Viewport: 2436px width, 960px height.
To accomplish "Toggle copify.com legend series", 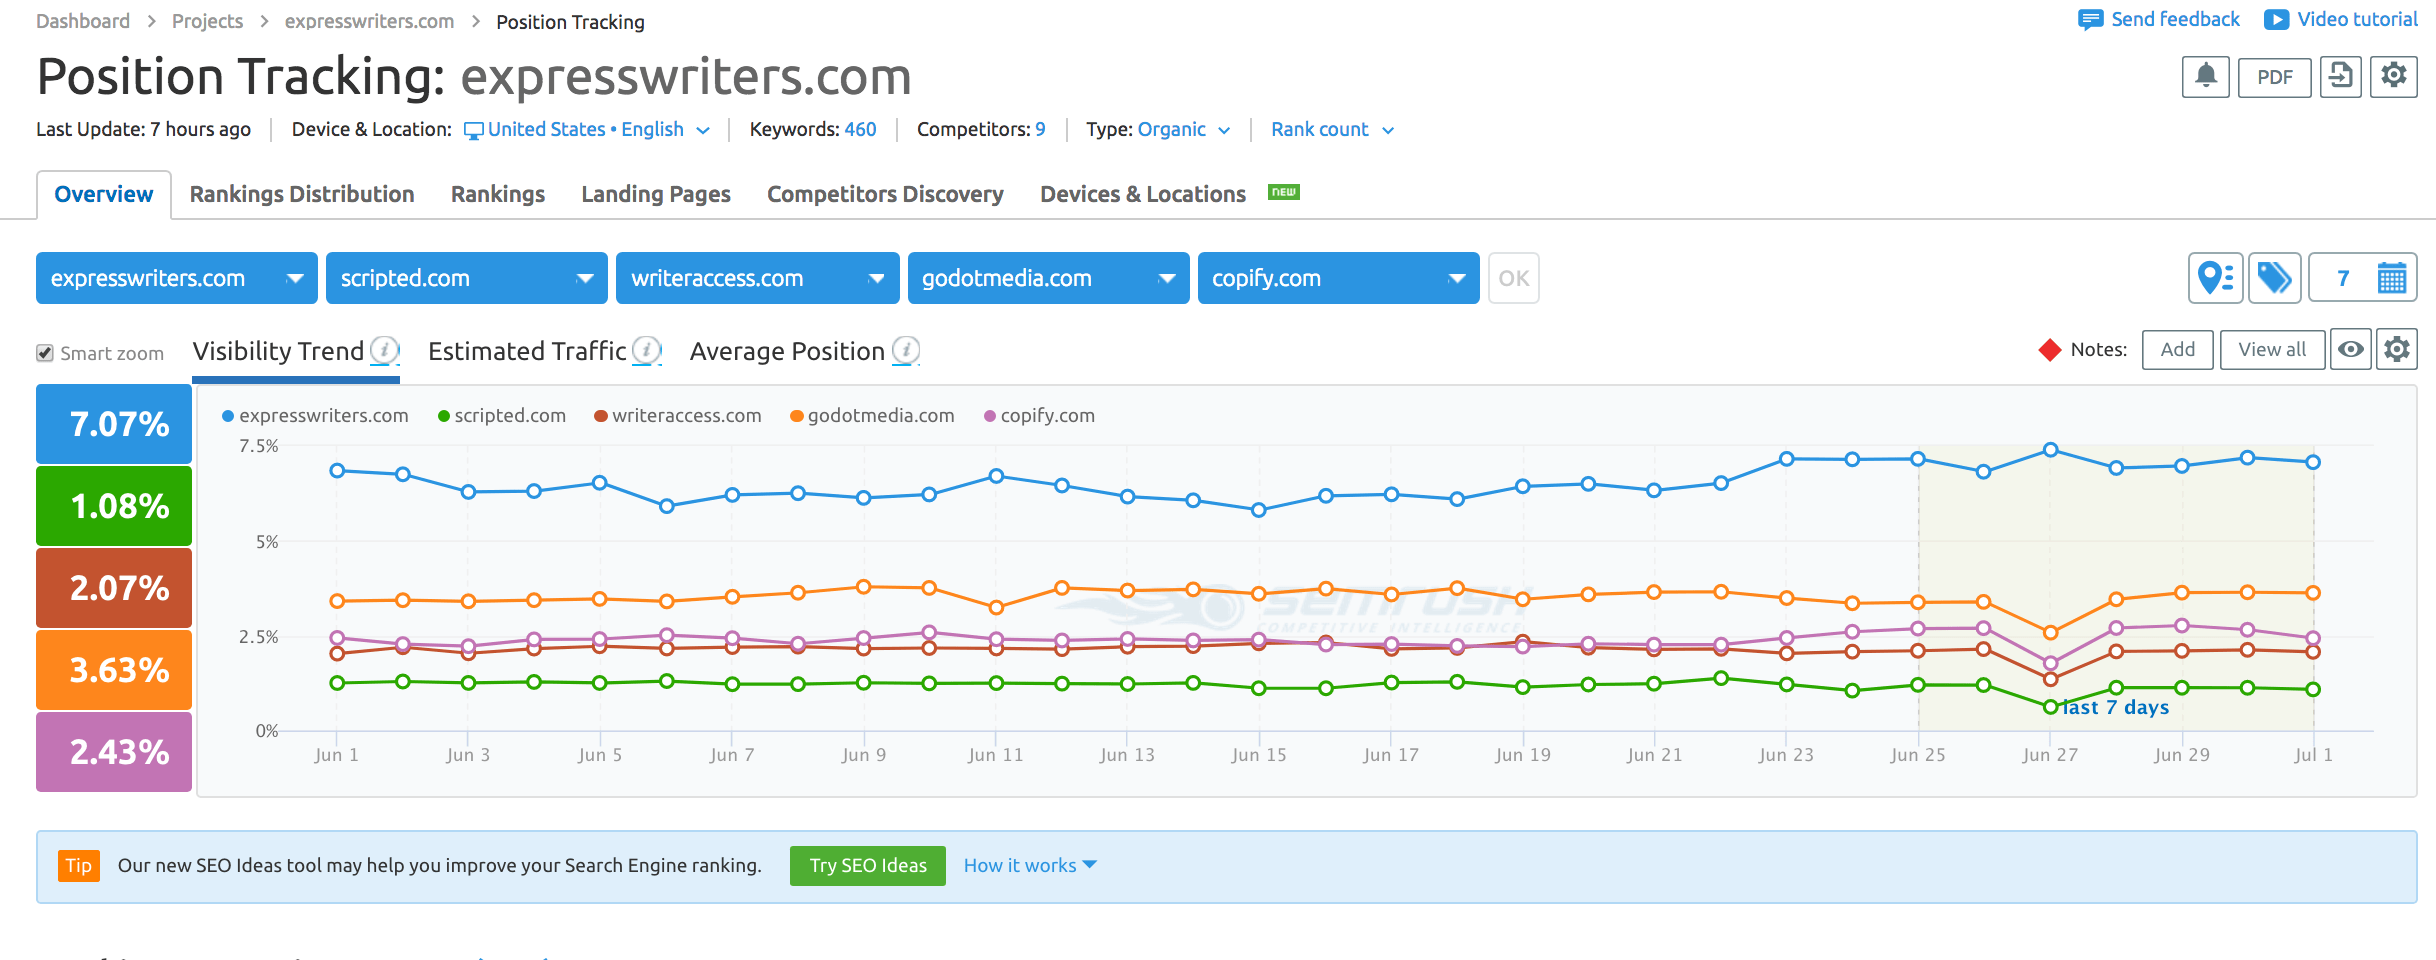I will [1040, 416].
